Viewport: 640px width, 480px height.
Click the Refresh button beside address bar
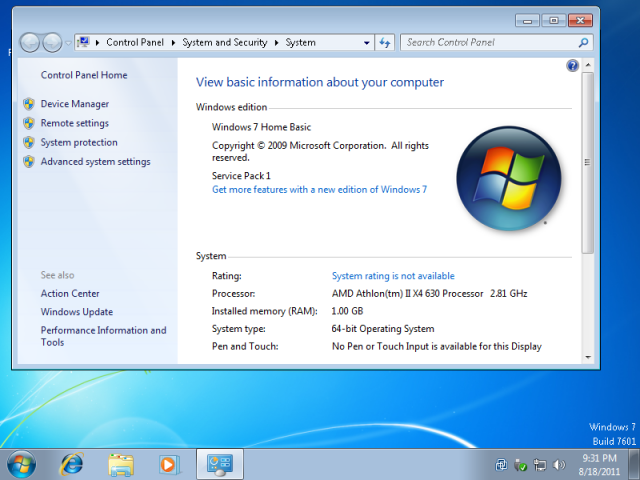click(x=384, y=42)
